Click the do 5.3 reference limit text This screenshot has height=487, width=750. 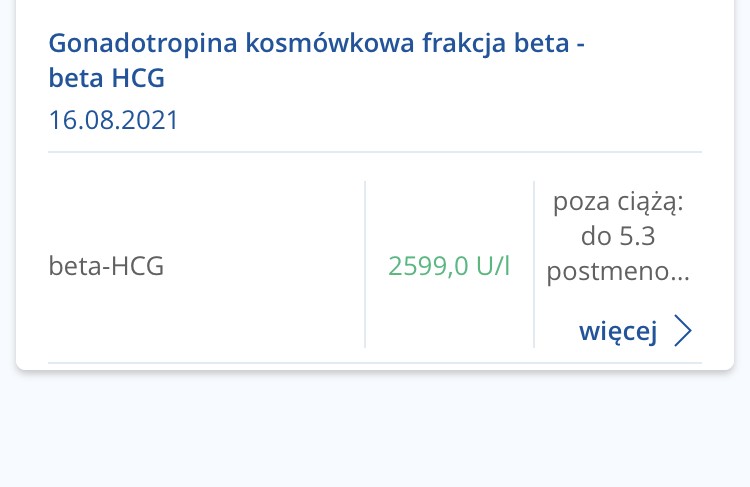click(x=618, y=237)
